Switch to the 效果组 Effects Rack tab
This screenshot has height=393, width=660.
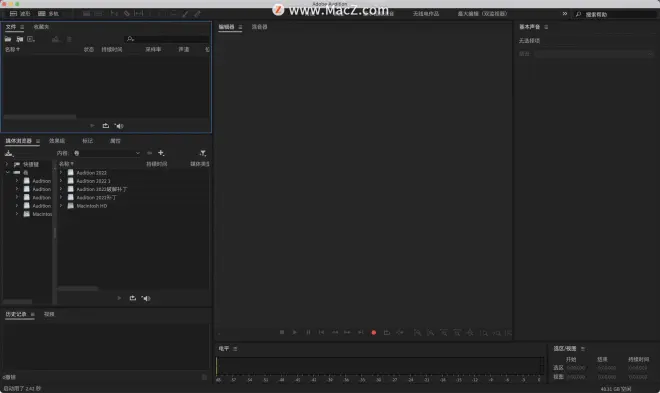pos(57,141)
